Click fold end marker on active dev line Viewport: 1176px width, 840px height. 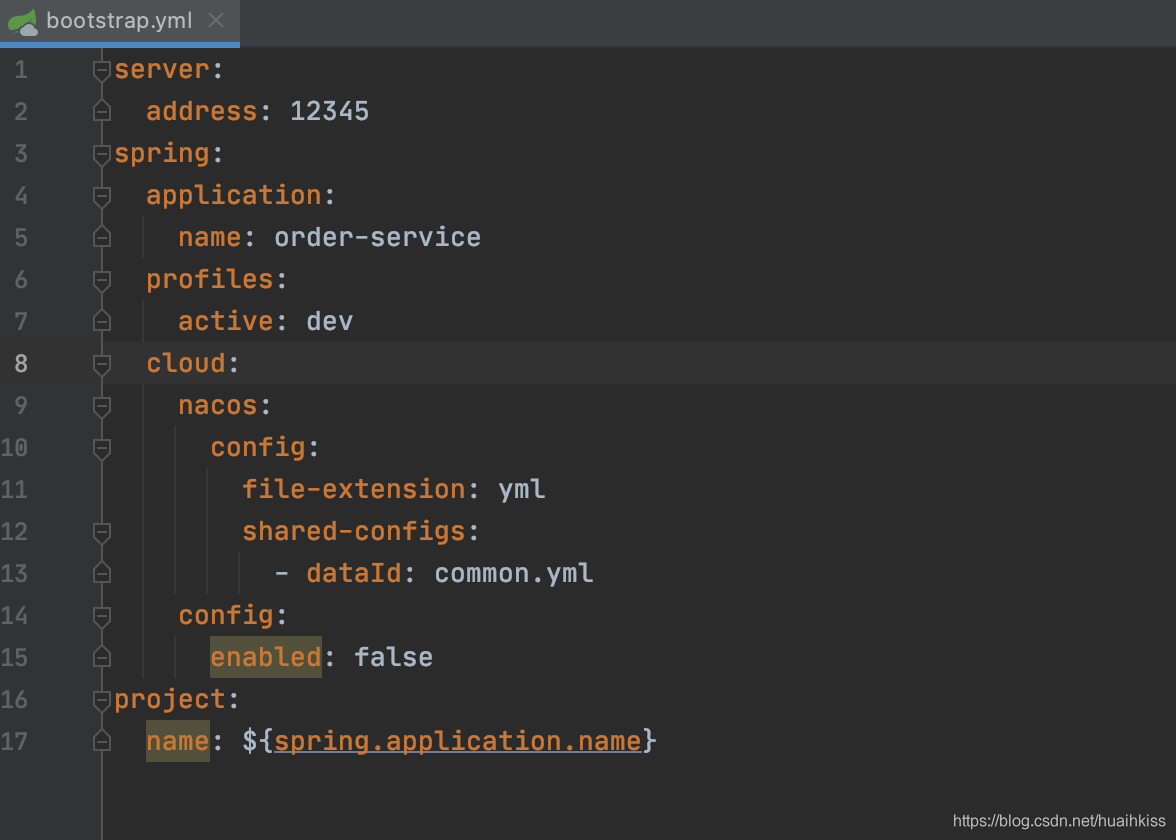pos(102,322)
